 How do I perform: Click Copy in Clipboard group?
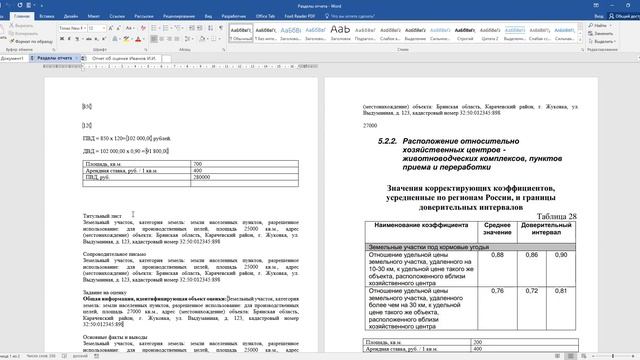(x=23, y=33)
